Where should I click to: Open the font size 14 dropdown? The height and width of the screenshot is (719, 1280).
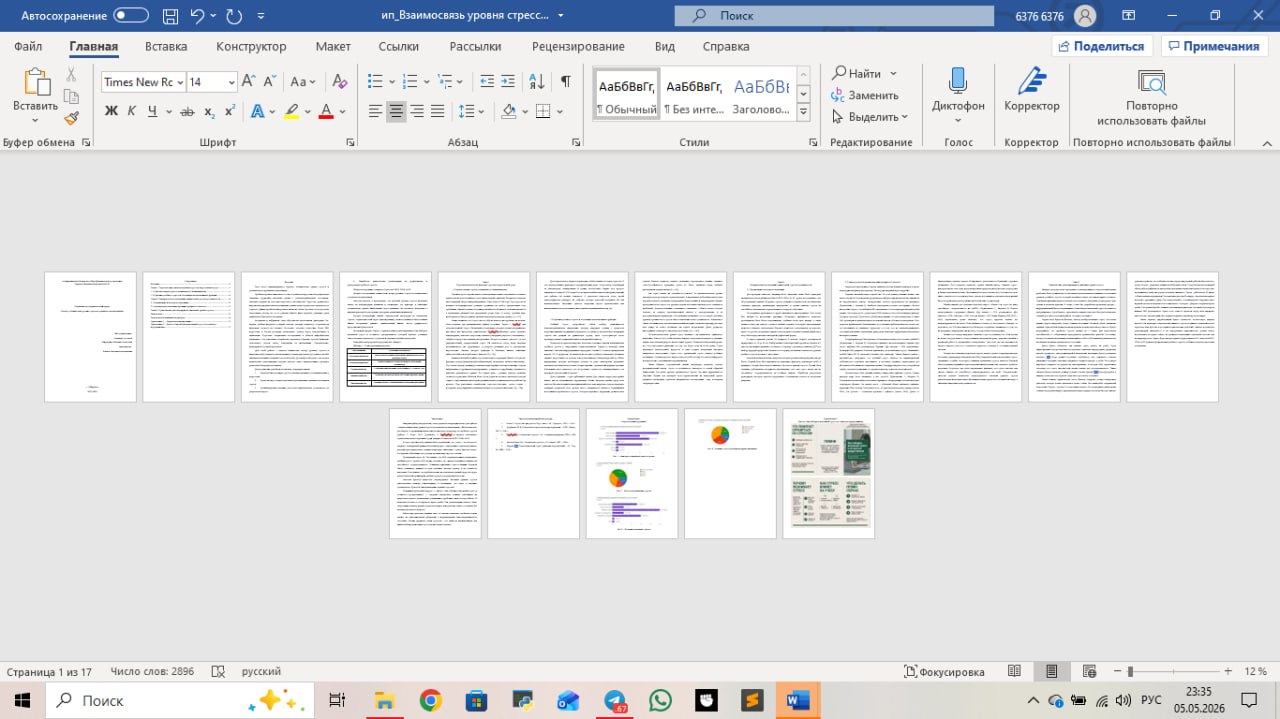pyautogui.click(x=231, y=82)
